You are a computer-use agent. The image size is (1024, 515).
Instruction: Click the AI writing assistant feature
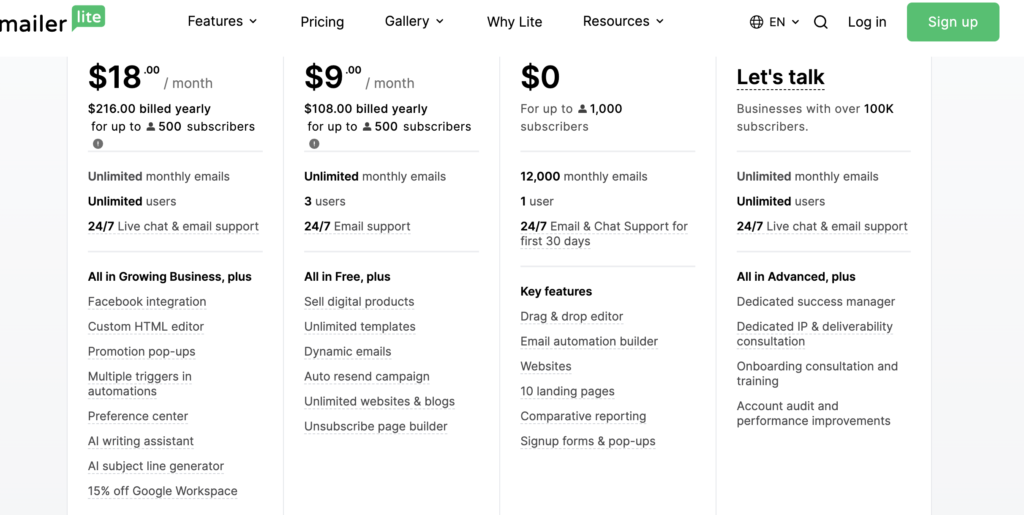(x=141, y=442)
